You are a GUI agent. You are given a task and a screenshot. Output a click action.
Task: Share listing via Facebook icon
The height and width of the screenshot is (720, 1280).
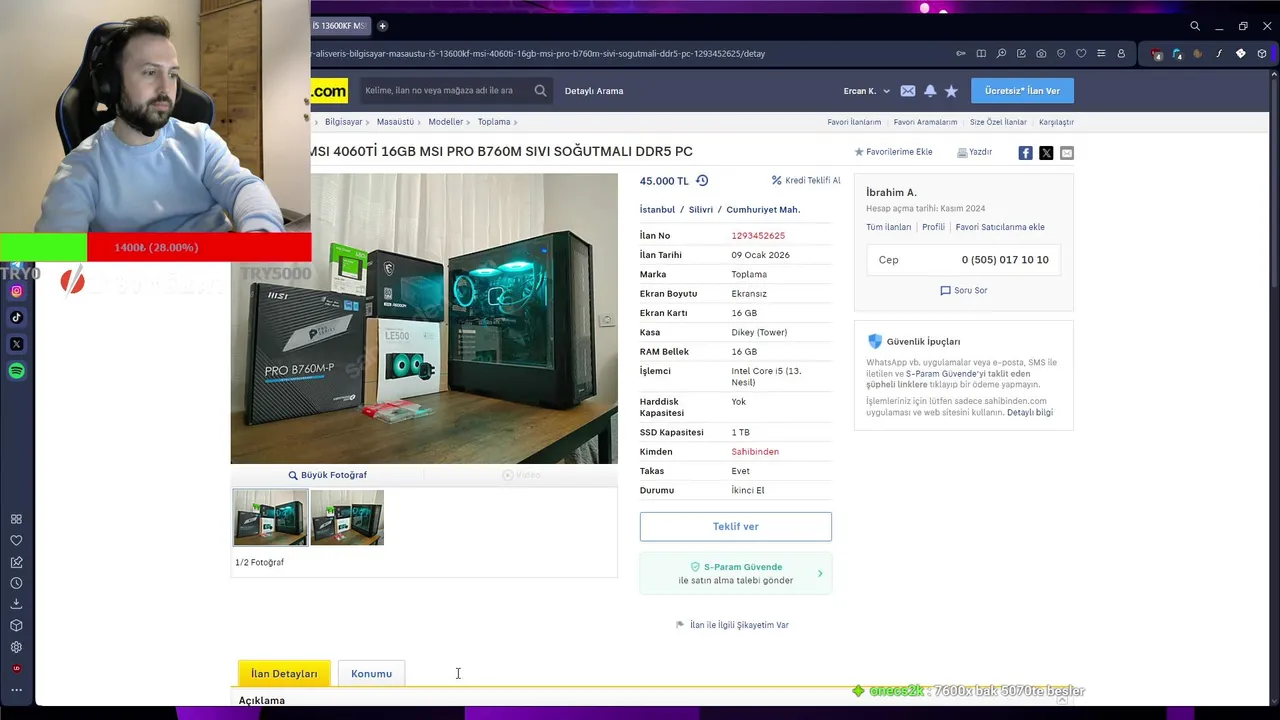(1025, 153)
